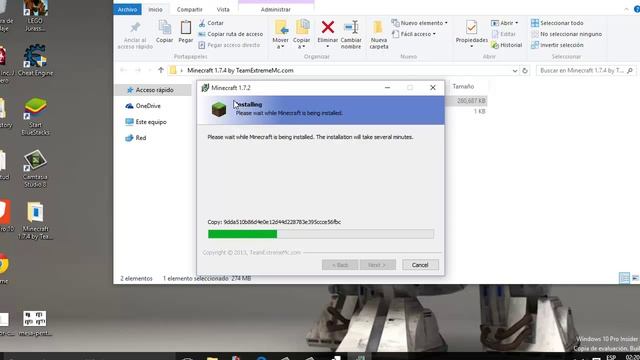Open the Archivo tab
Screen dimensions: 640x360
[127, 9]
